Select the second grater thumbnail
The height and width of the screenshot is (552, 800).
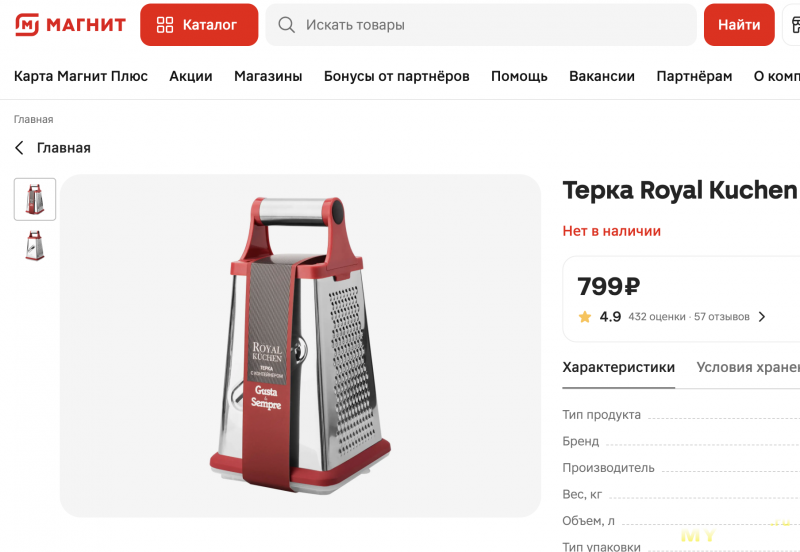point(35,245)
